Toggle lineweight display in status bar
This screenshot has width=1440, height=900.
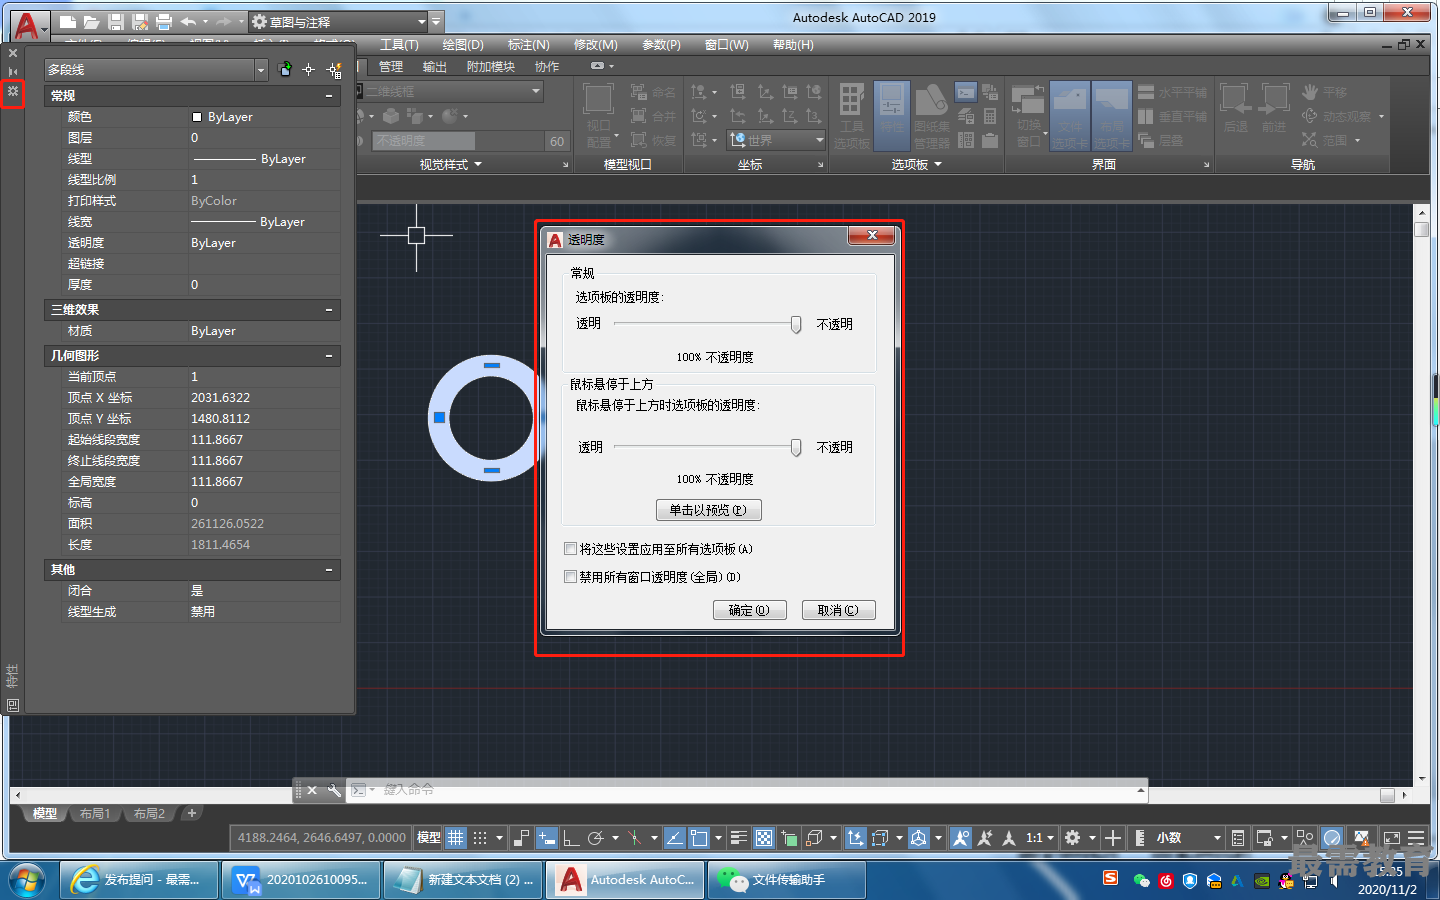(738, 838)
